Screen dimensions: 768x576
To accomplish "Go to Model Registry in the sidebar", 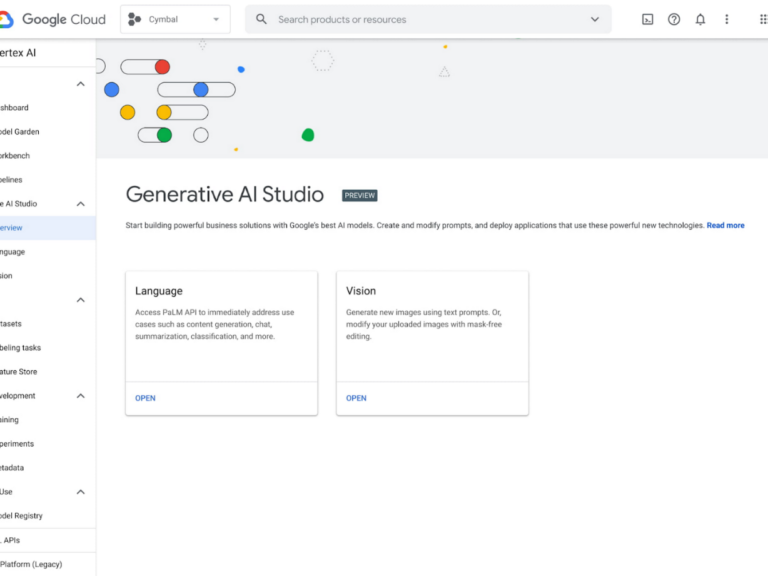I will pos(20,516).
